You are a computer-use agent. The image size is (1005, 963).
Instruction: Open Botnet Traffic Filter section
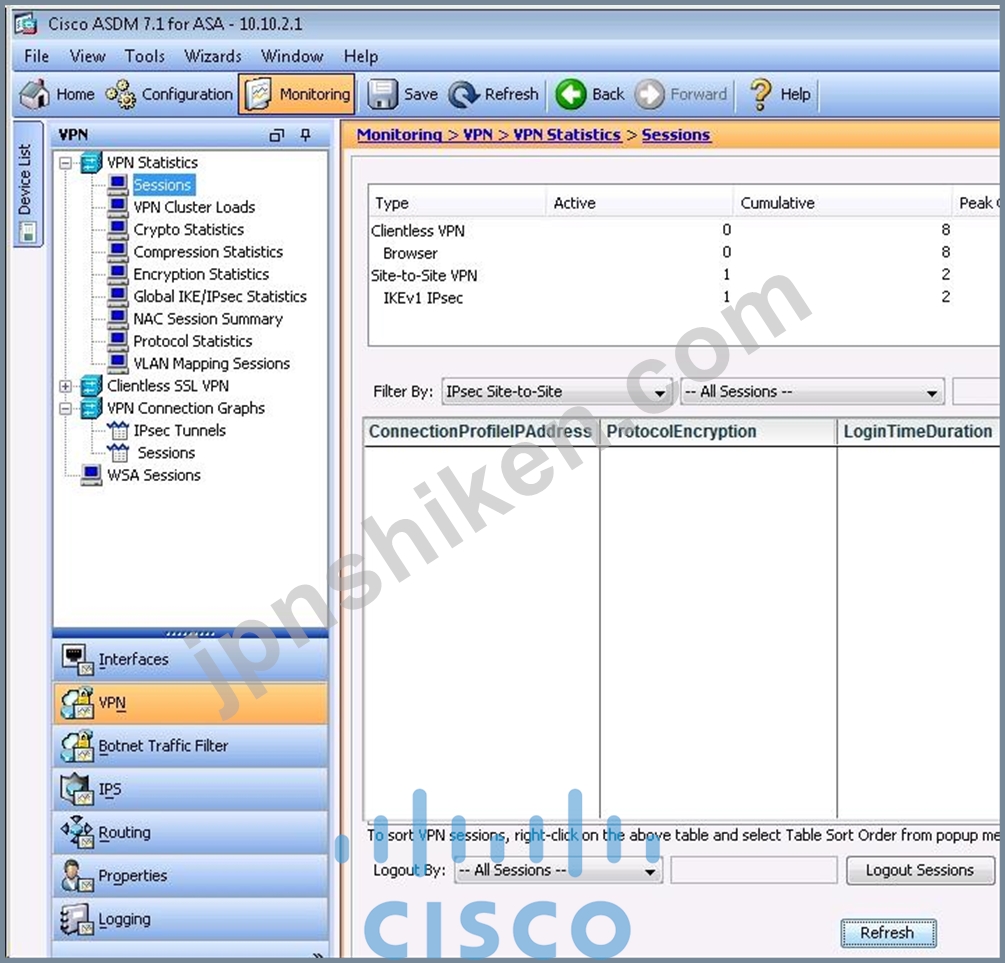190,746
